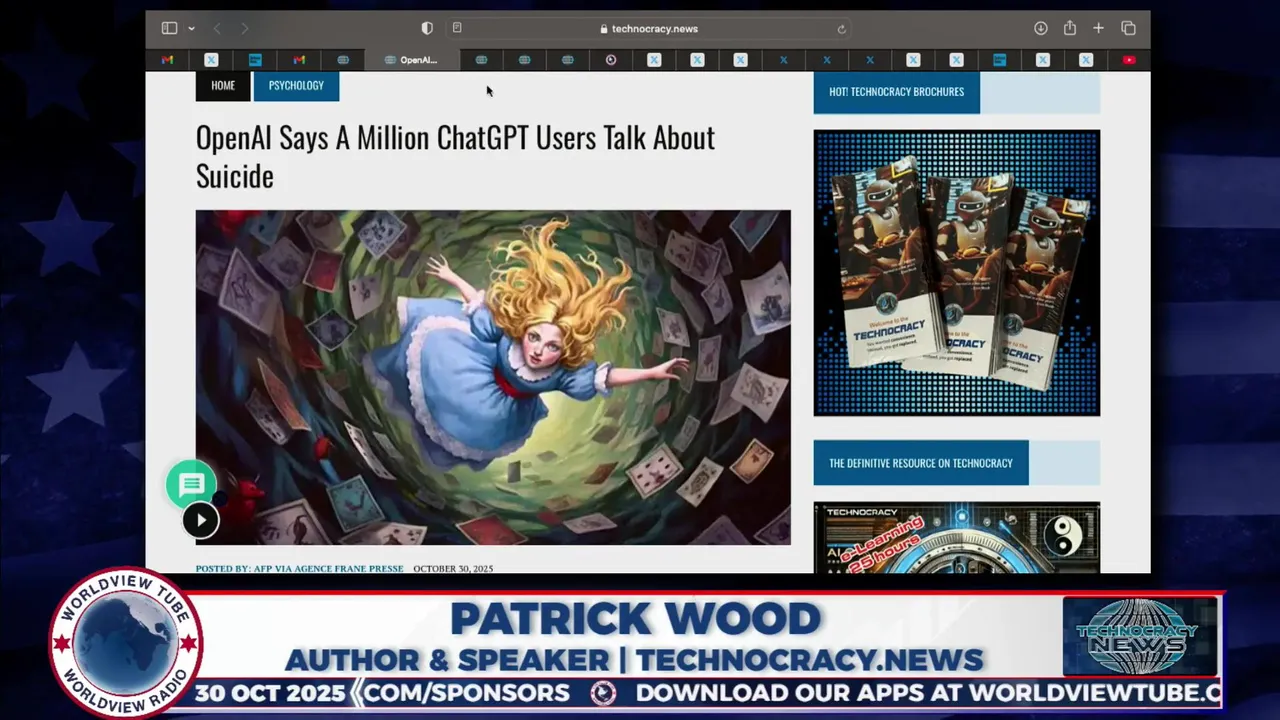Open the sidebar options dropdown arrow
1280x720 pixels.
(x=191, y=29)
